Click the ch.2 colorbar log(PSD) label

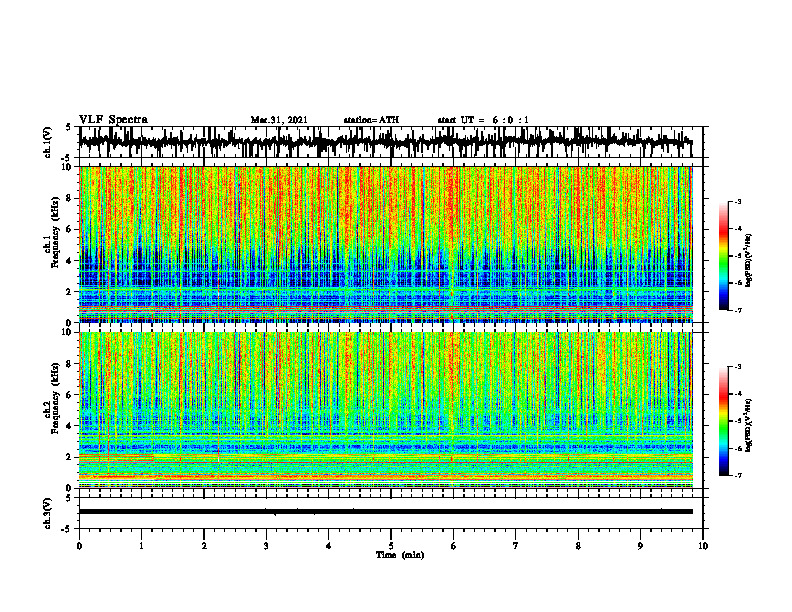point(750,425)
